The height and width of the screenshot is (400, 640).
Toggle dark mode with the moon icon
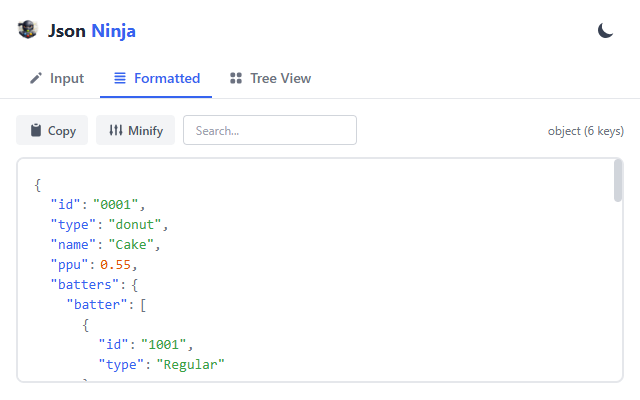coord(605,31)
